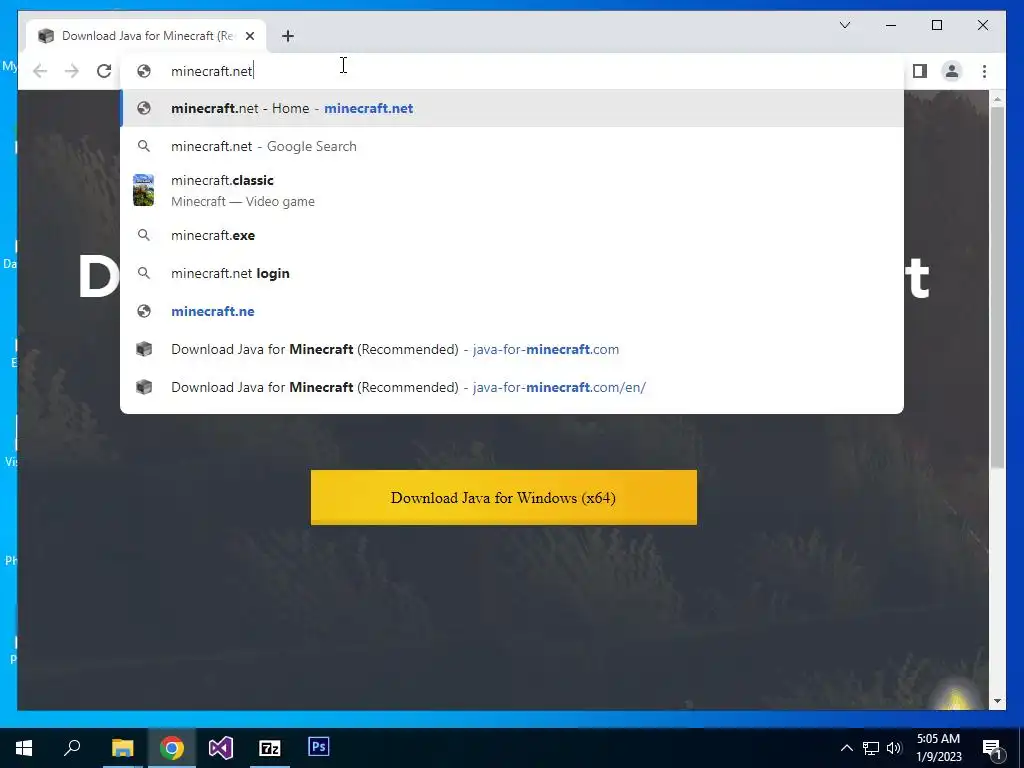Open File Explorer from taskbar
The height and width of the screenshot is (768, 1024).
[122, 748]
